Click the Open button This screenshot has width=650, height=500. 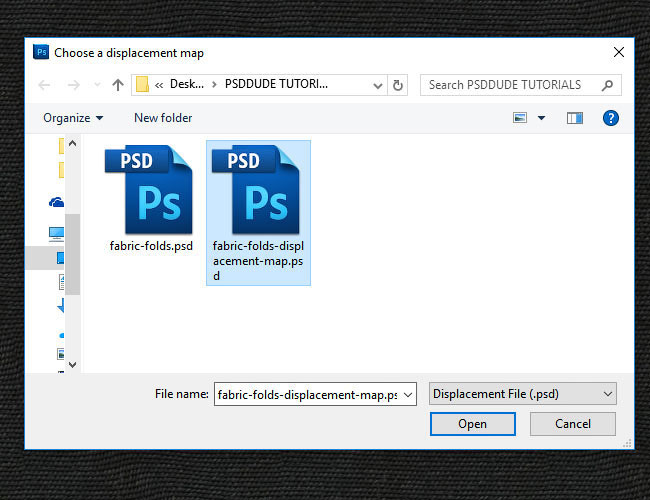tap(473, 424)
